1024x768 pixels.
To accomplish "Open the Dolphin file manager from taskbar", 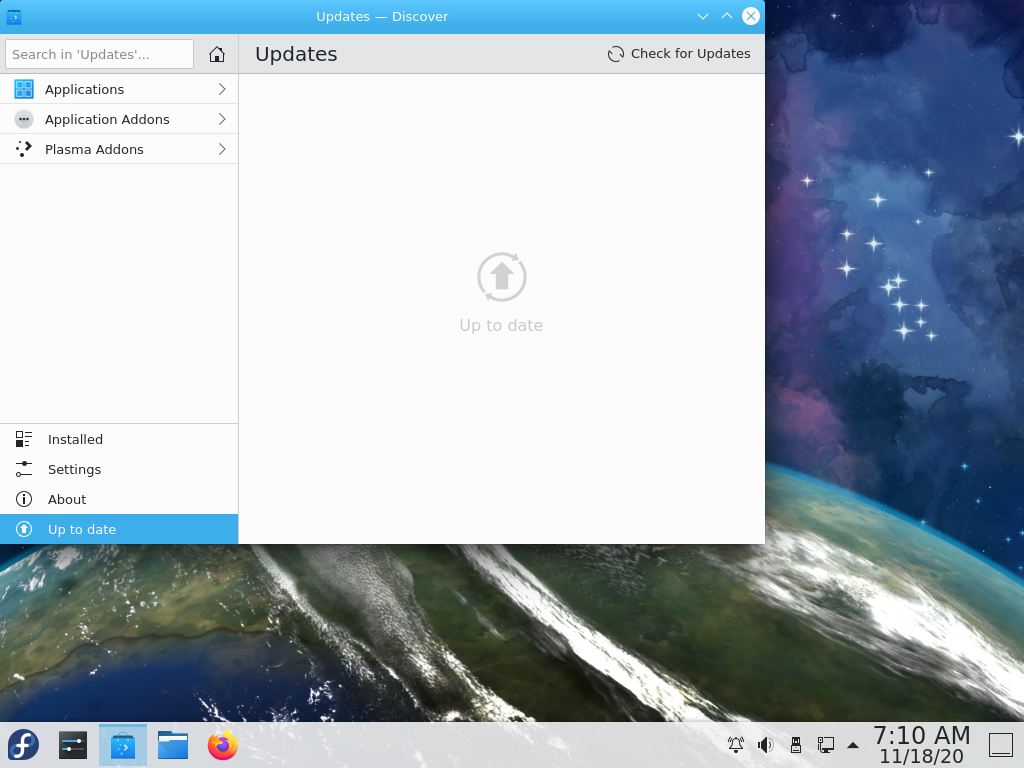I will click(x=173, y=745).
